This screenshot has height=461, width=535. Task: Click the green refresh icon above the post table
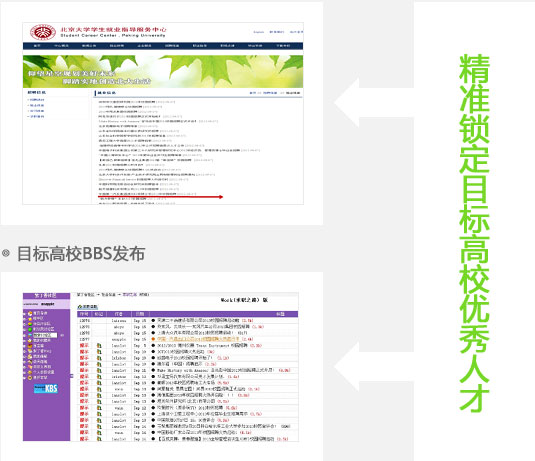coord(79,306)
